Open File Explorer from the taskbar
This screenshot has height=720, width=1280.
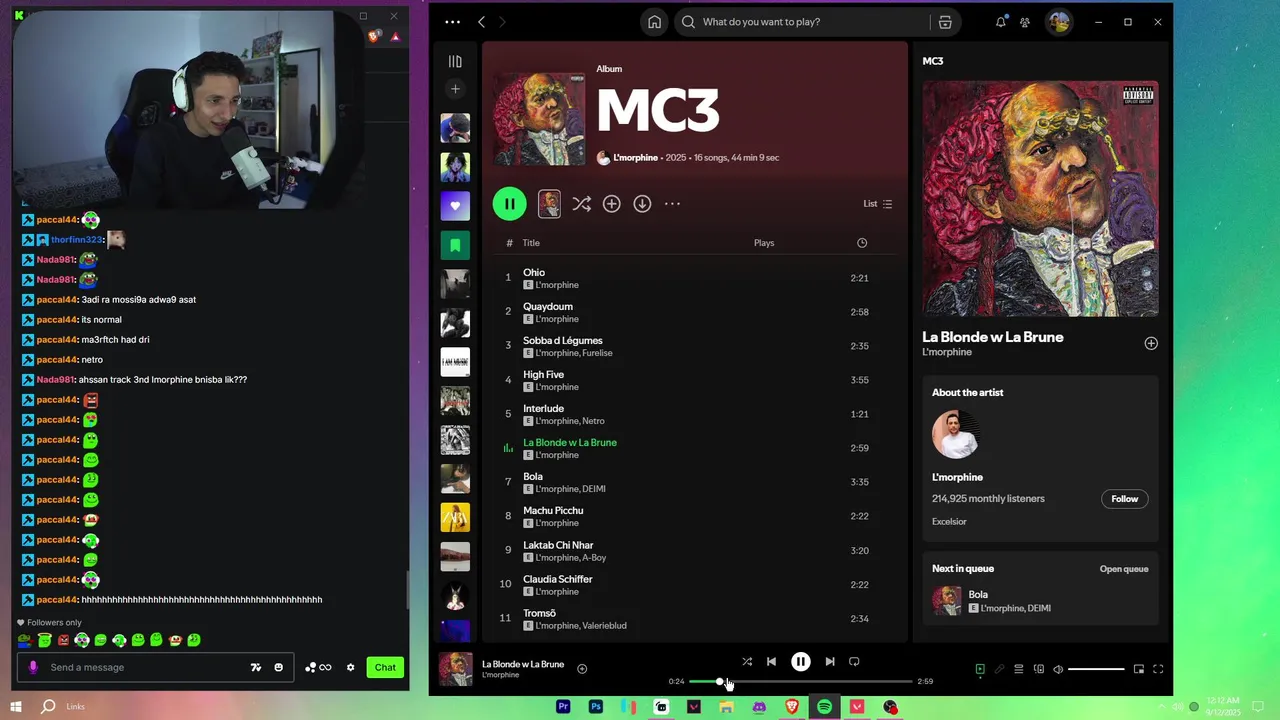[x=726, y=707]
